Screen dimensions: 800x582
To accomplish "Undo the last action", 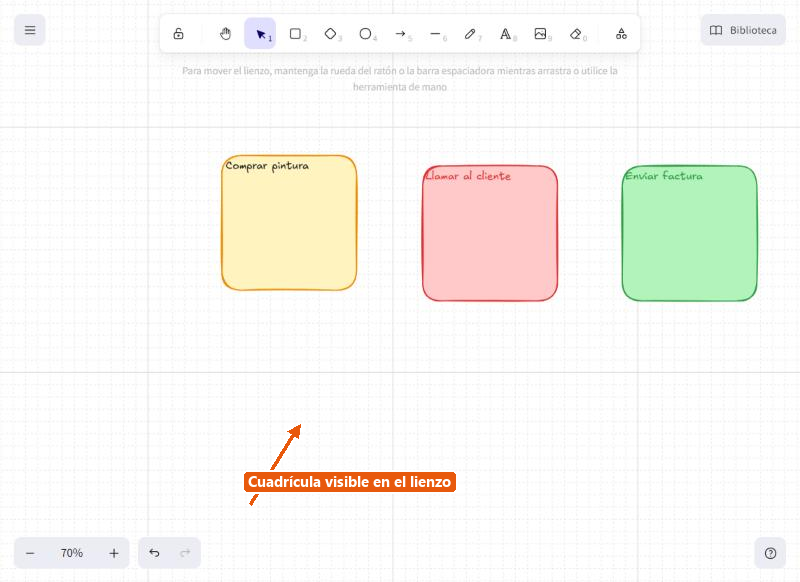I will click(x=154, y=553).
